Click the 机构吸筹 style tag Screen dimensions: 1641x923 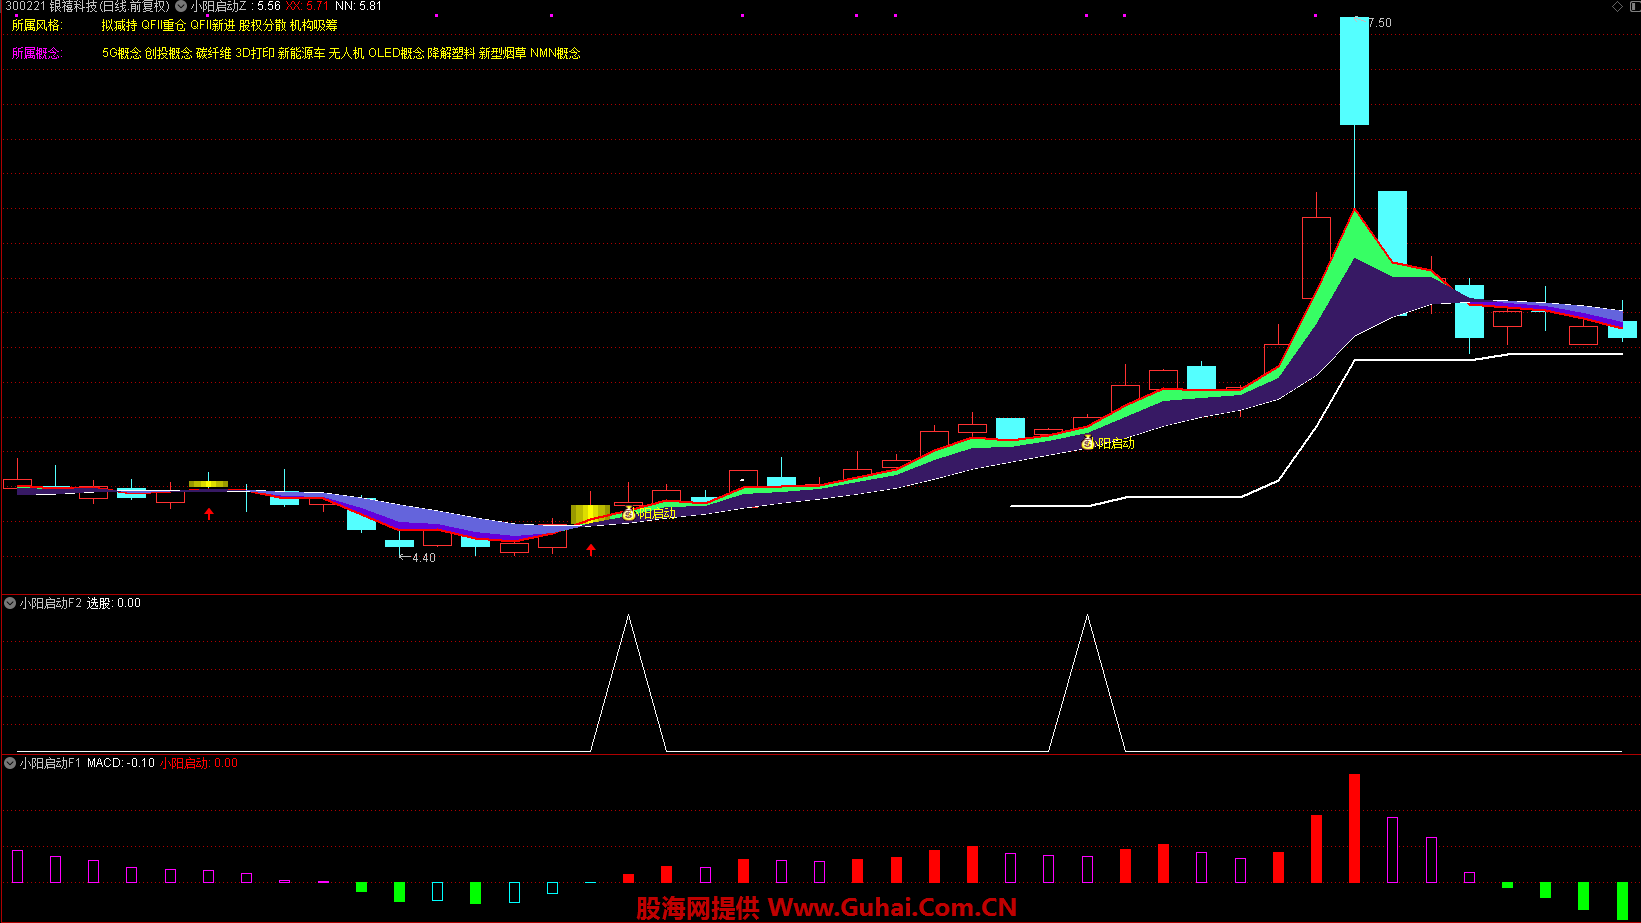[x=314, y=25]
